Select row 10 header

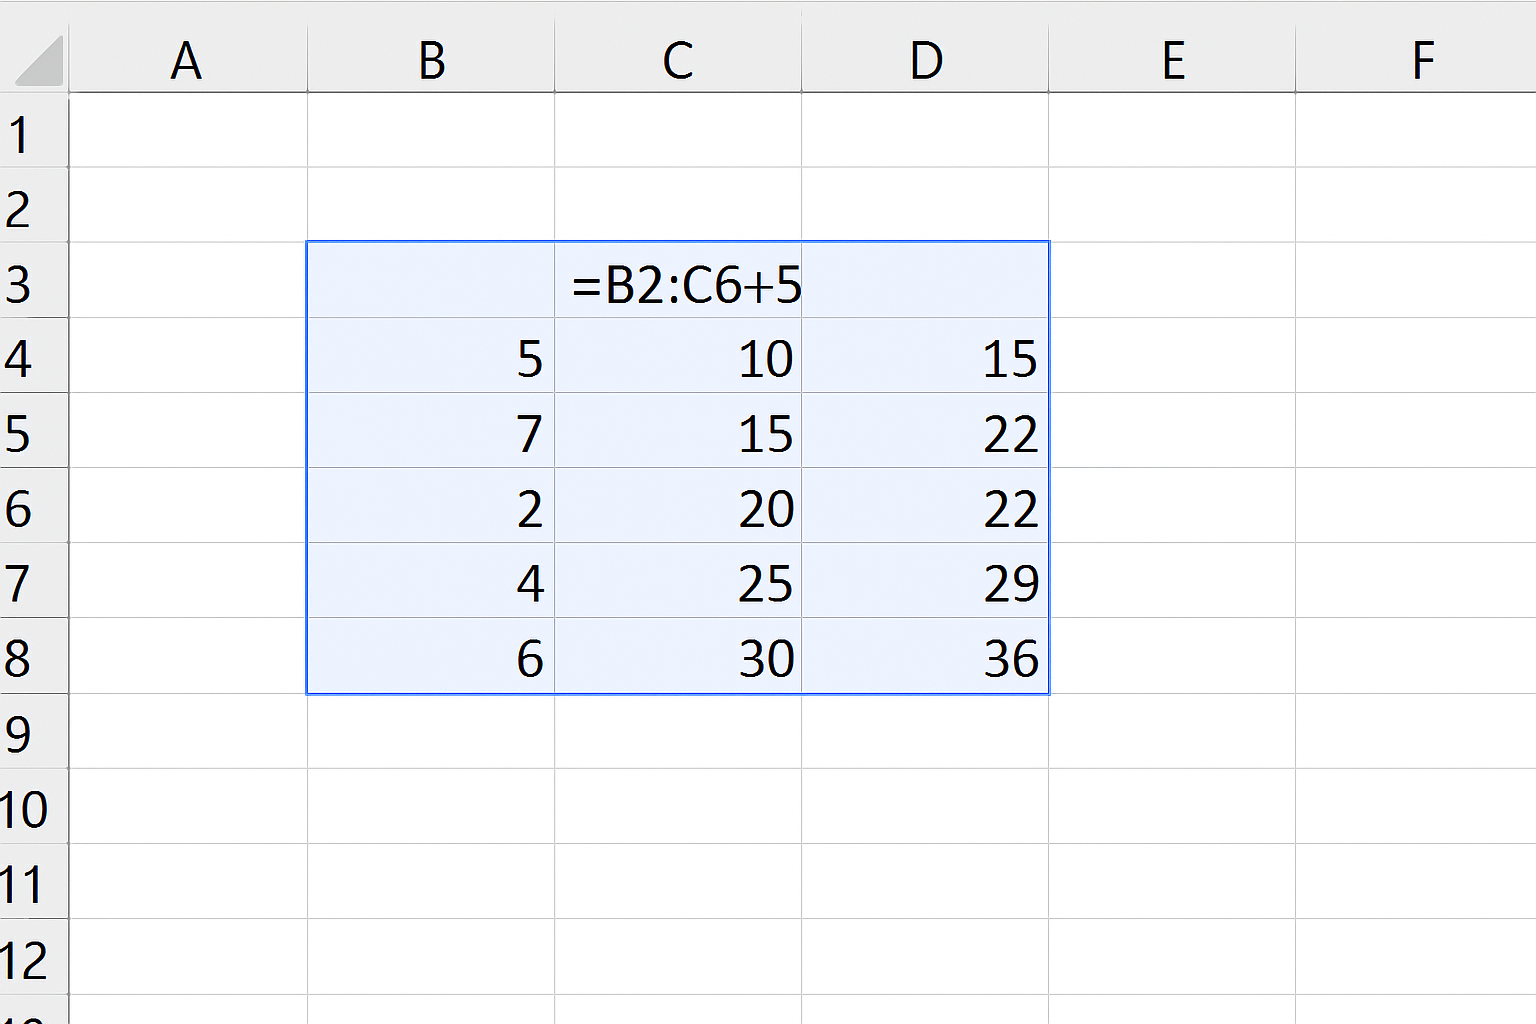[34, 806]
